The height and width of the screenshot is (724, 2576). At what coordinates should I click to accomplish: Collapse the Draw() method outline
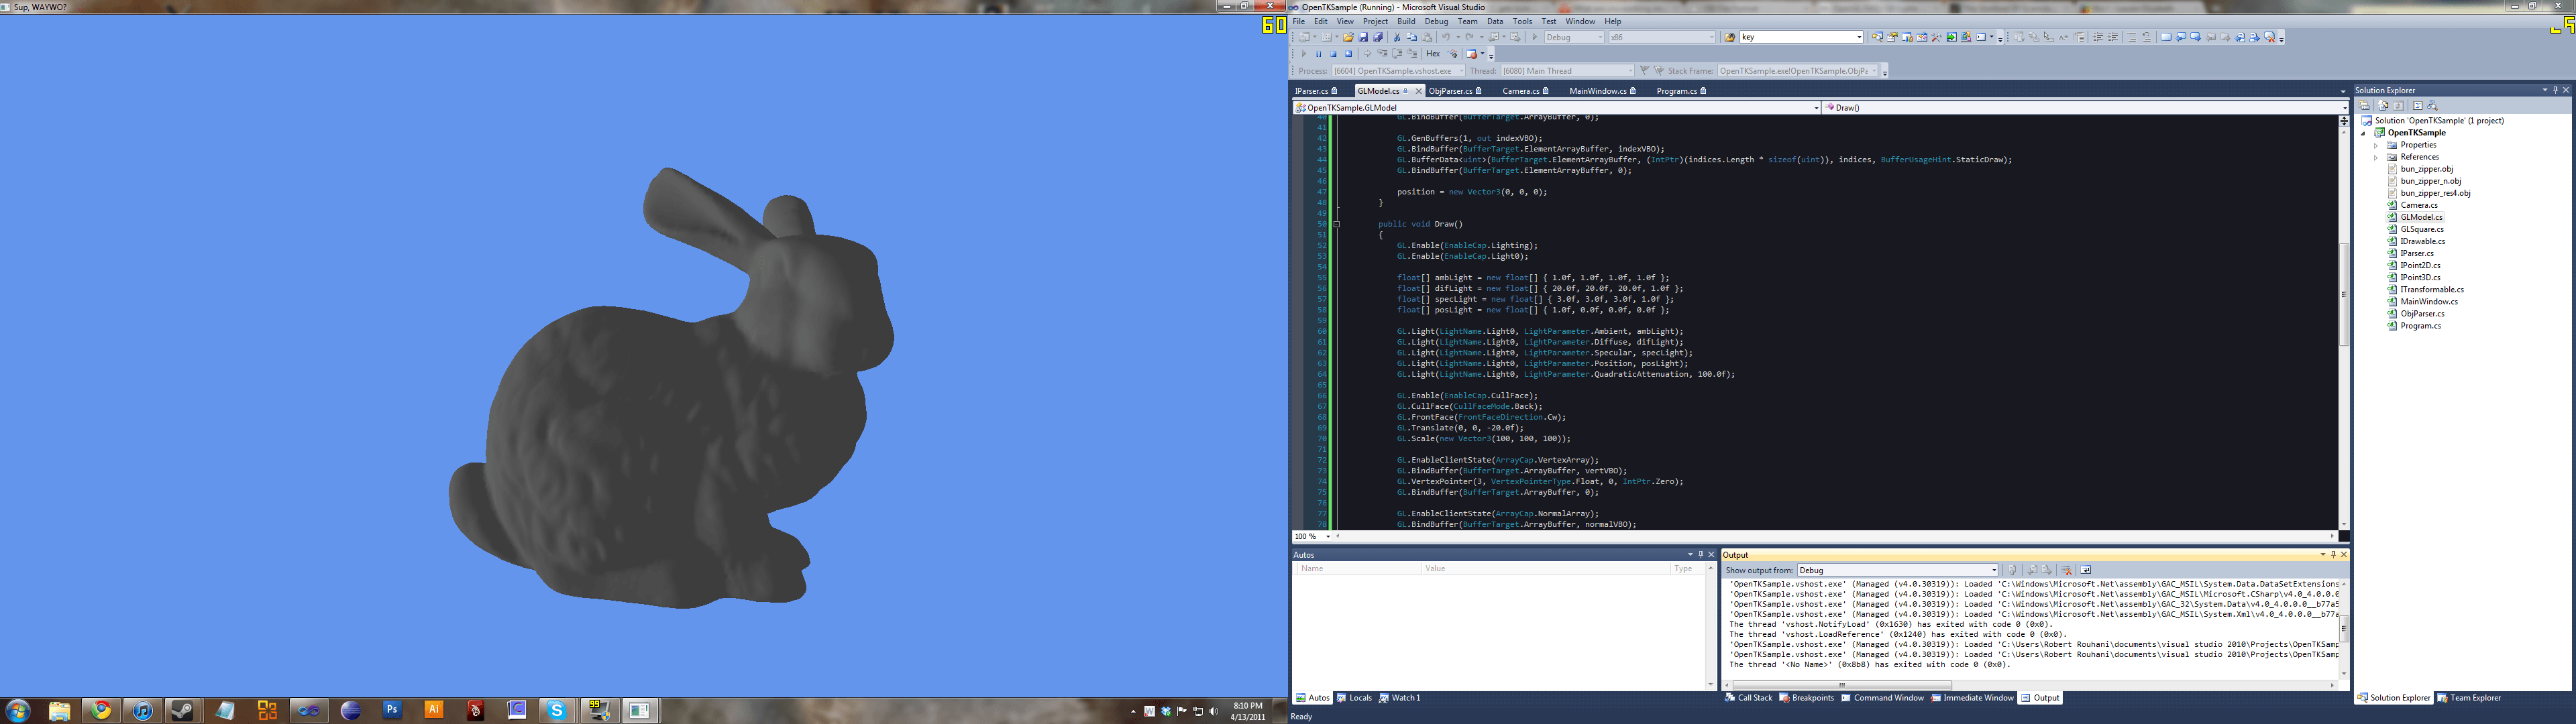tap(1337, 224)
